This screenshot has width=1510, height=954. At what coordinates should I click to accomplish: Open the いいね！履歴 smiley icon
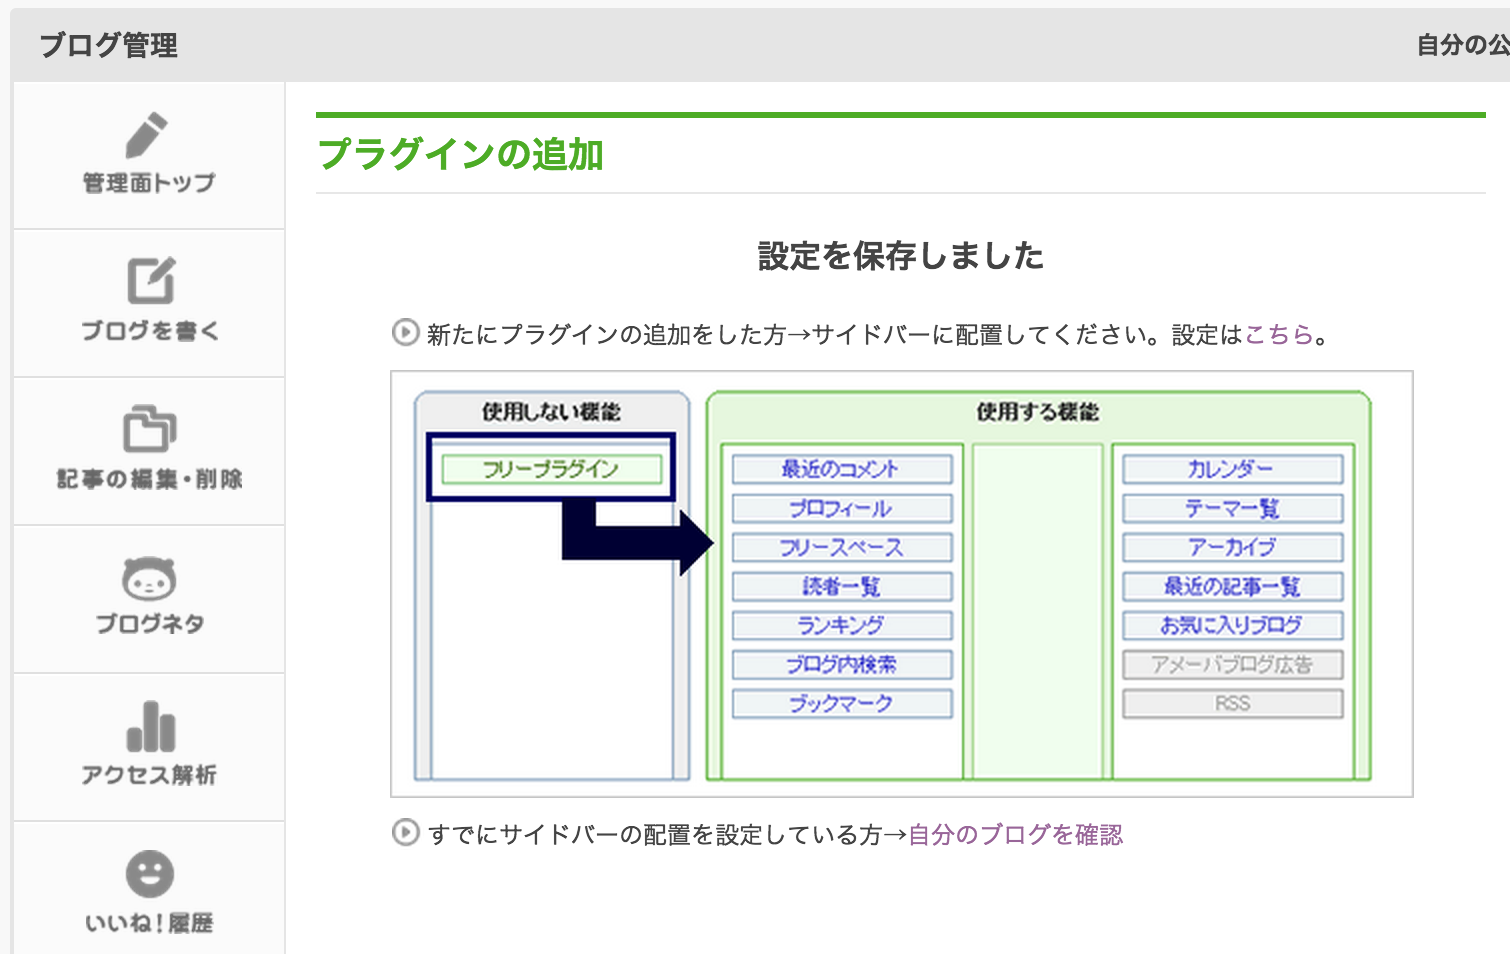point(150,874)
